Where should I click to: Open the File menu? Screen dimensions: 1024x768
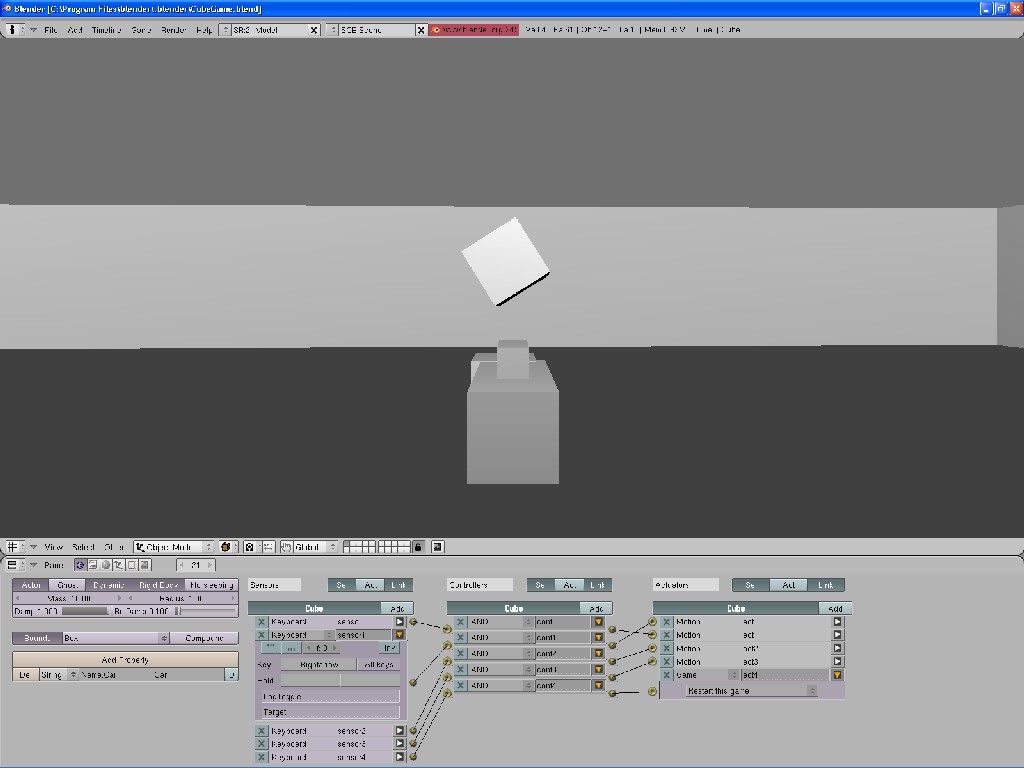(x=50, y=30)
